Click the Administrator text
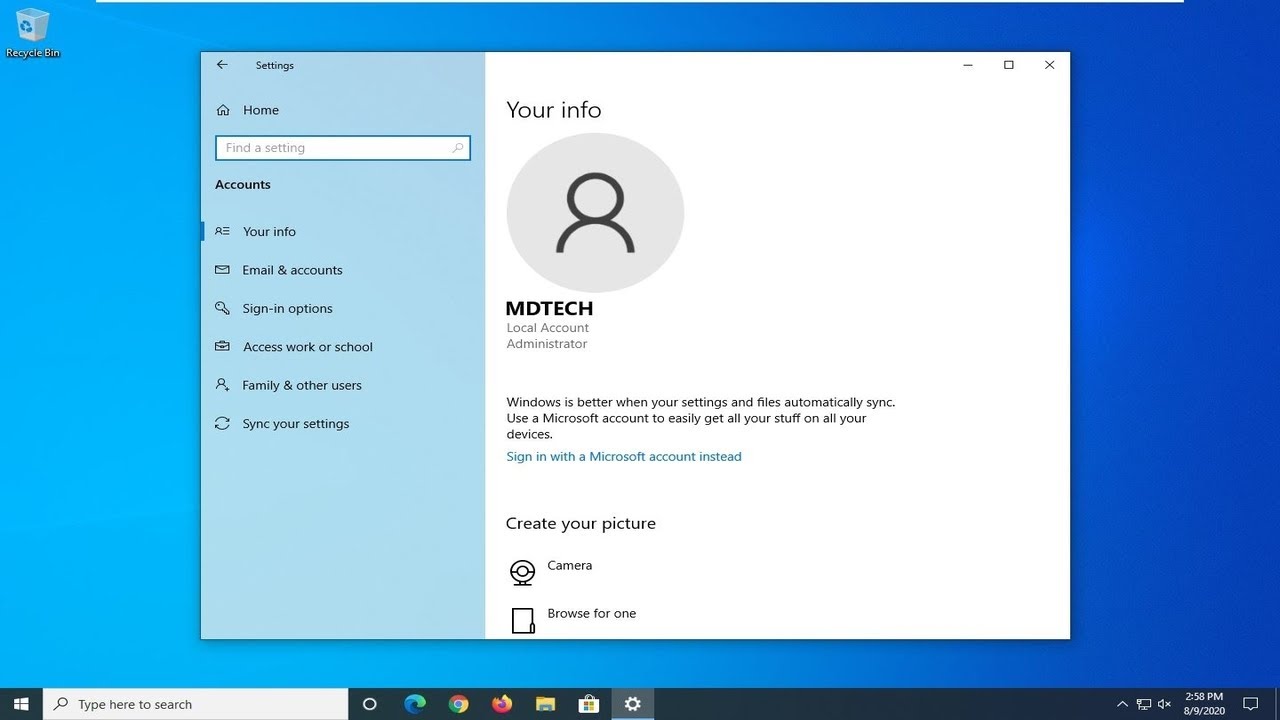Image resolution: width=1280 pixels, height=720 pixels. click(x=547, y=343)
